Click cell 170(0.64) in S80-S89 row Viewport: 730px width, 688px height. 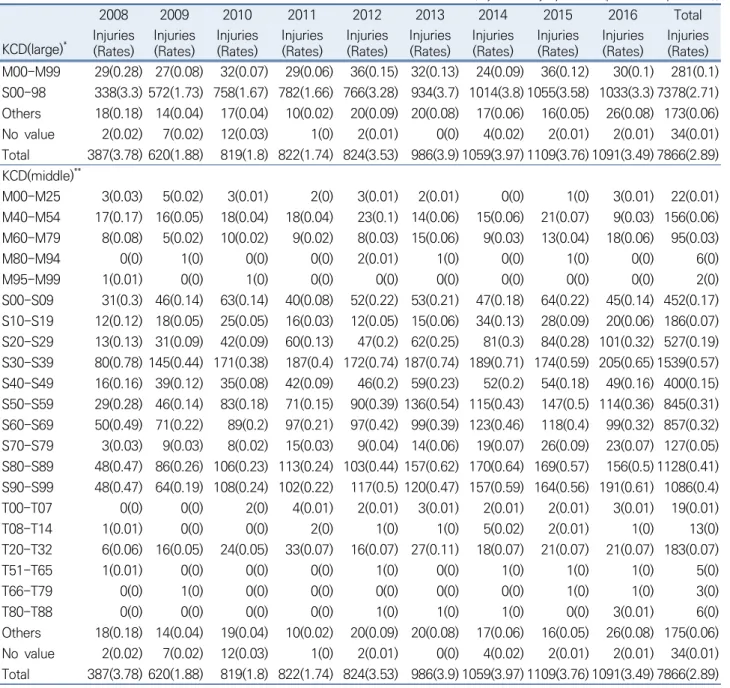496,466
